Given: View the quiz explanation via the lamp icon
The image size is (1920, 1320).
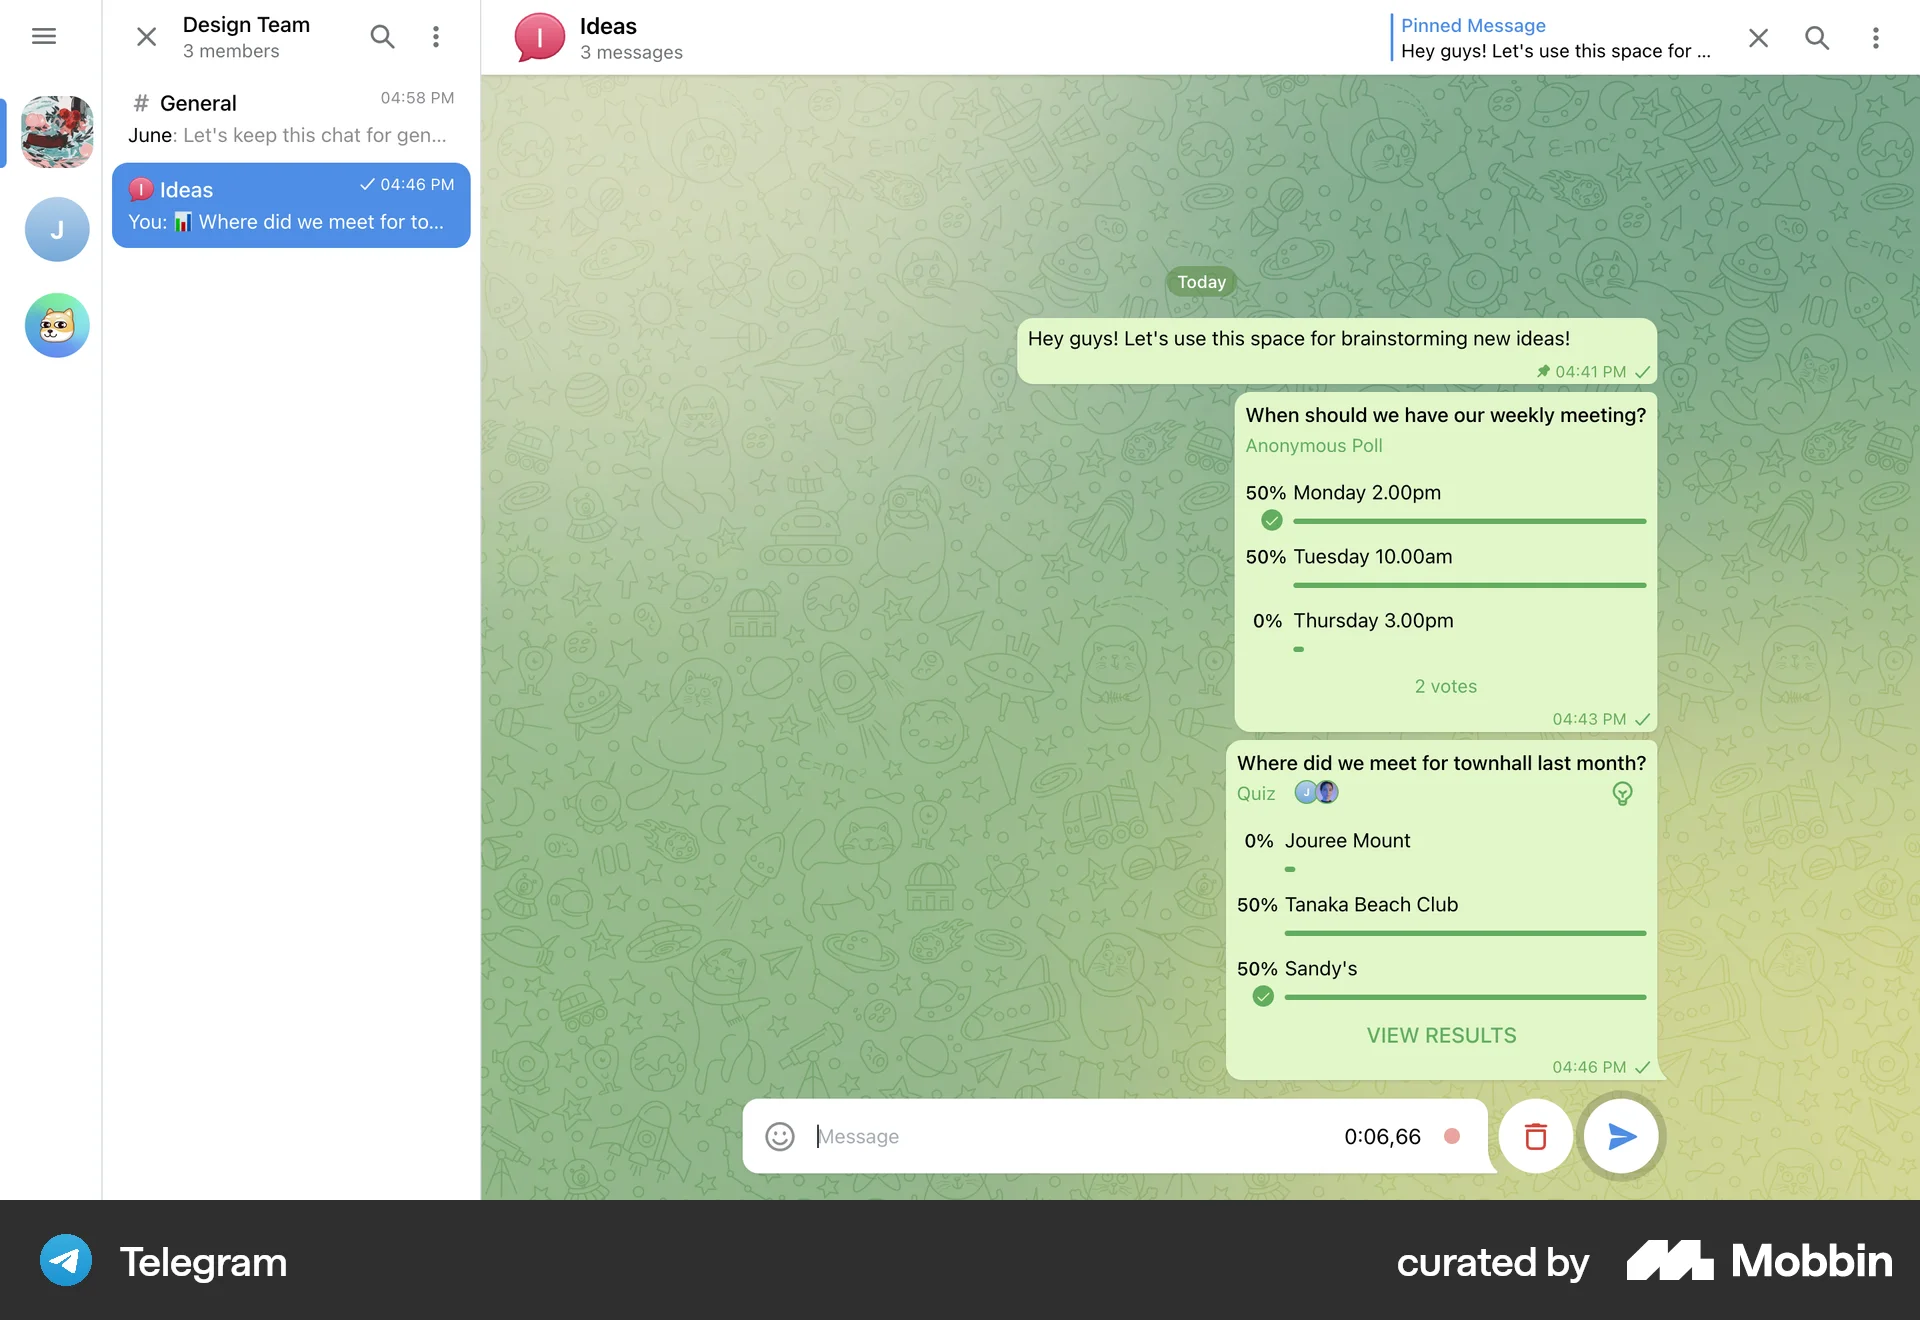Looking at the screenshot, I should pos(1622,793).
